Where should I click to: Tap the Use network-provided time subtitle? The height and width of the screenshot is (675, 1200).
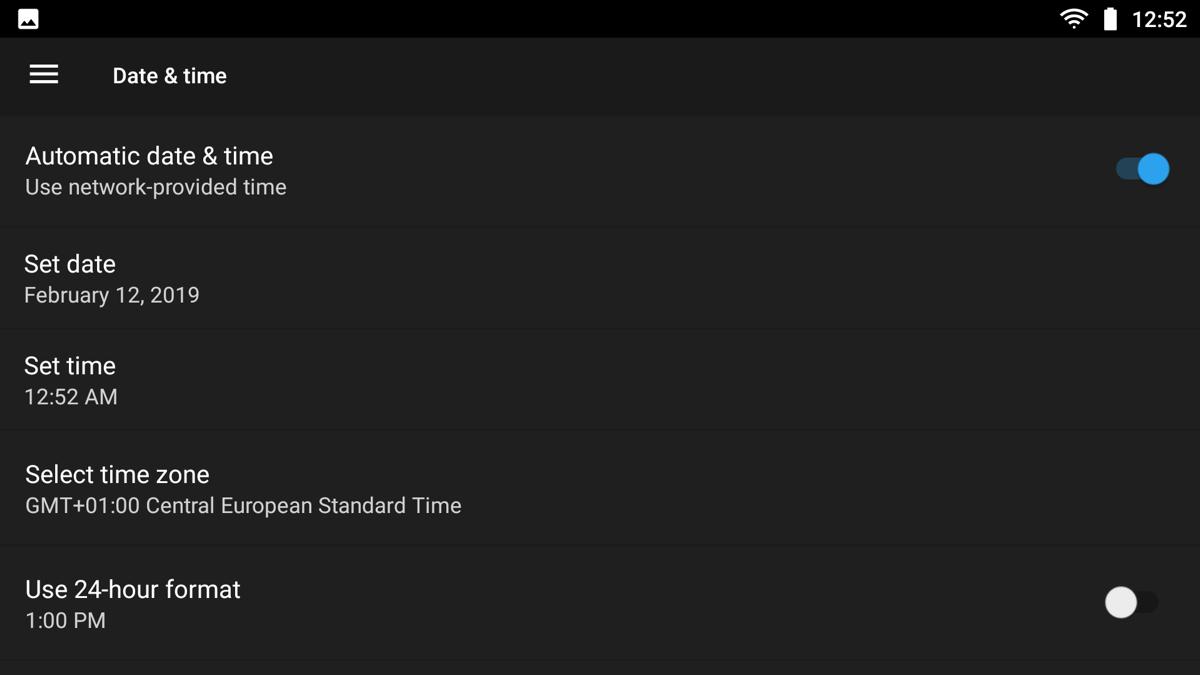point(156,187)
